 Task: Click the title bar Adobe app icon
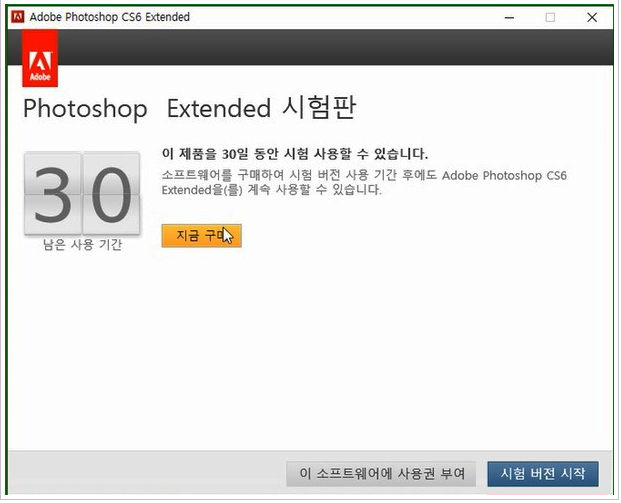(17, 17)
